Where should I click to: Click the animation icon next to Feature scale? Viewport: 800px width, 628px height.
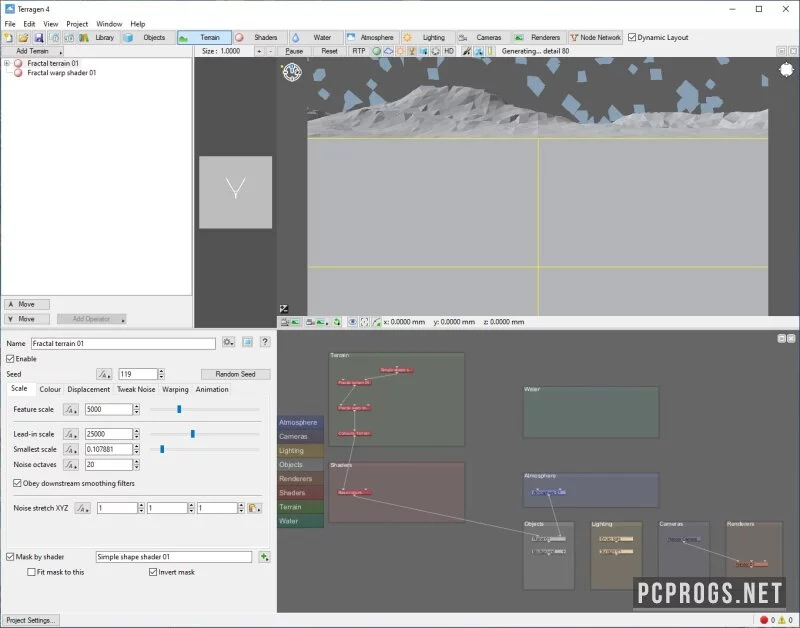pos(70,410)
